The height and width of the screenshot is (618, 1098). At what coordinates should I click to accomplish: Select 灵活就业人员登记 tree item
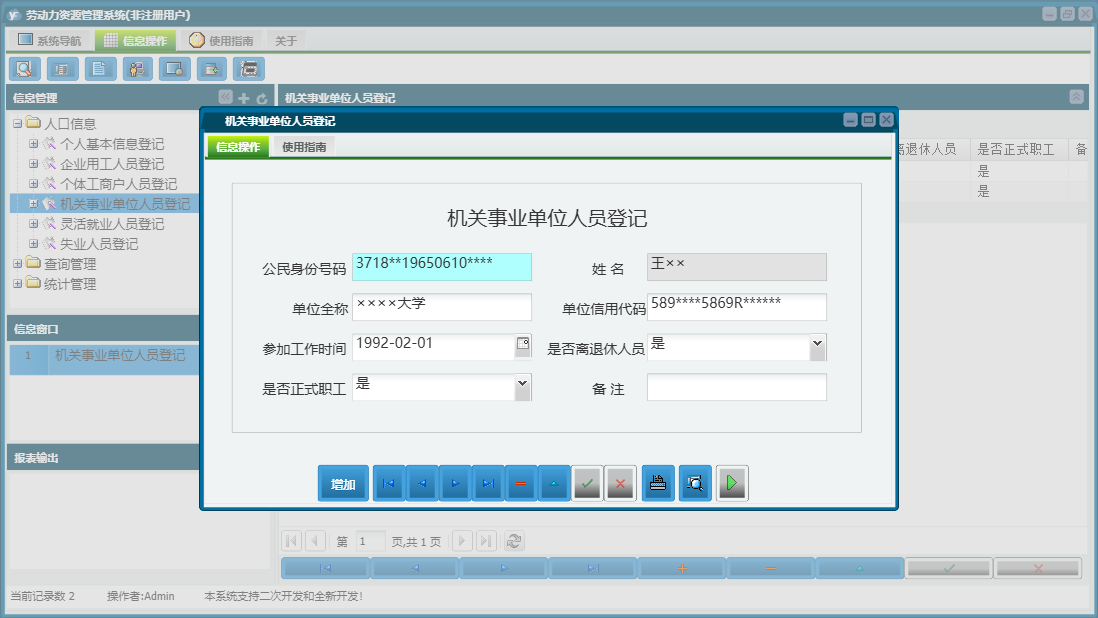112,224
